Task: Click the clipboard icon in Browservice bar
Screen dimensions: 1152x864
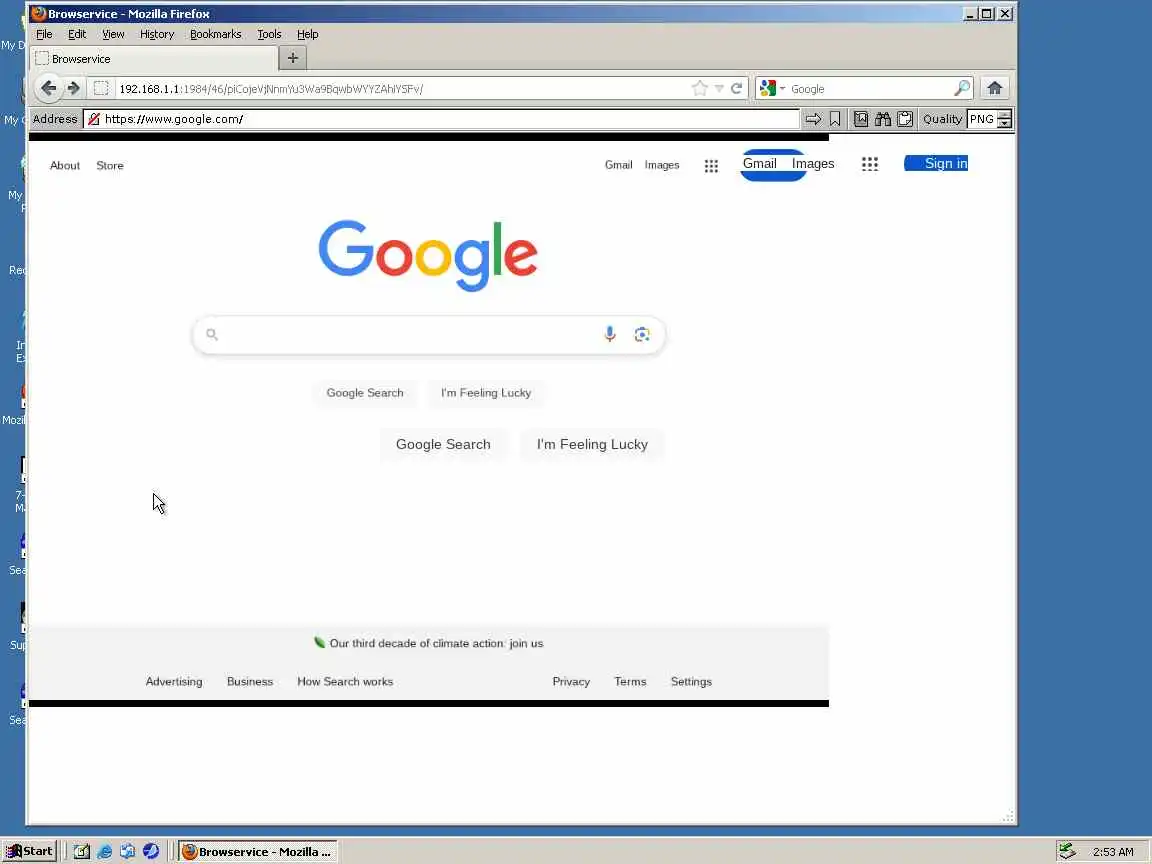Action: pos(905,119)
